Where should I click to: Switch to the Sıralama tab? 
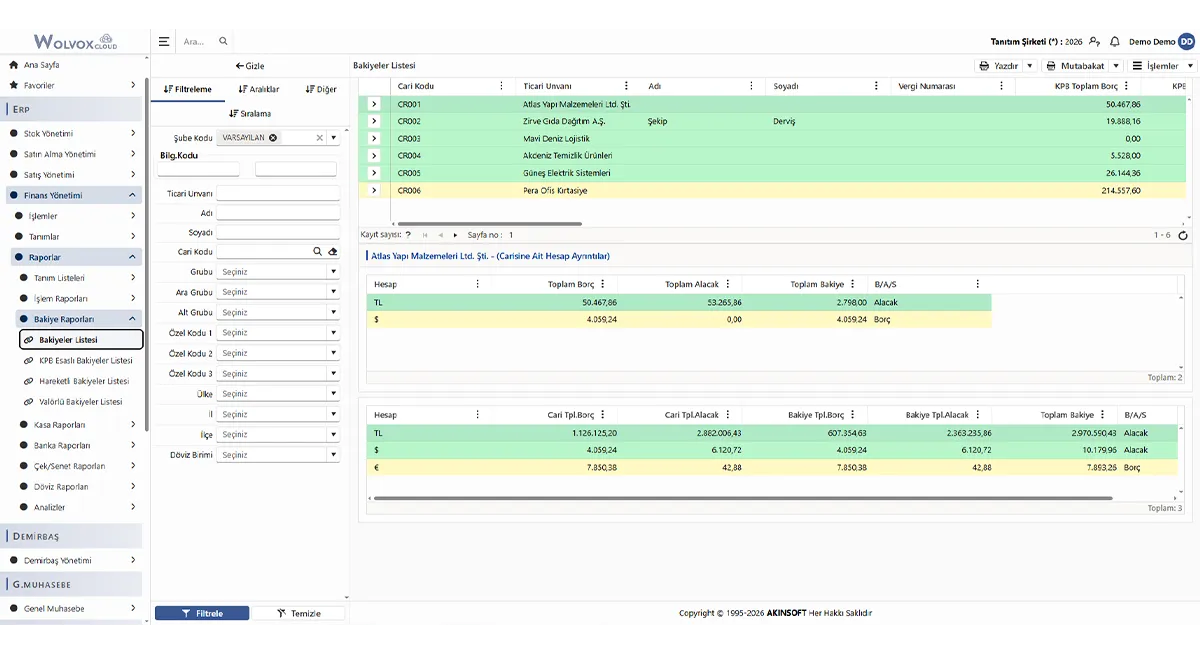tap(250, 113)
